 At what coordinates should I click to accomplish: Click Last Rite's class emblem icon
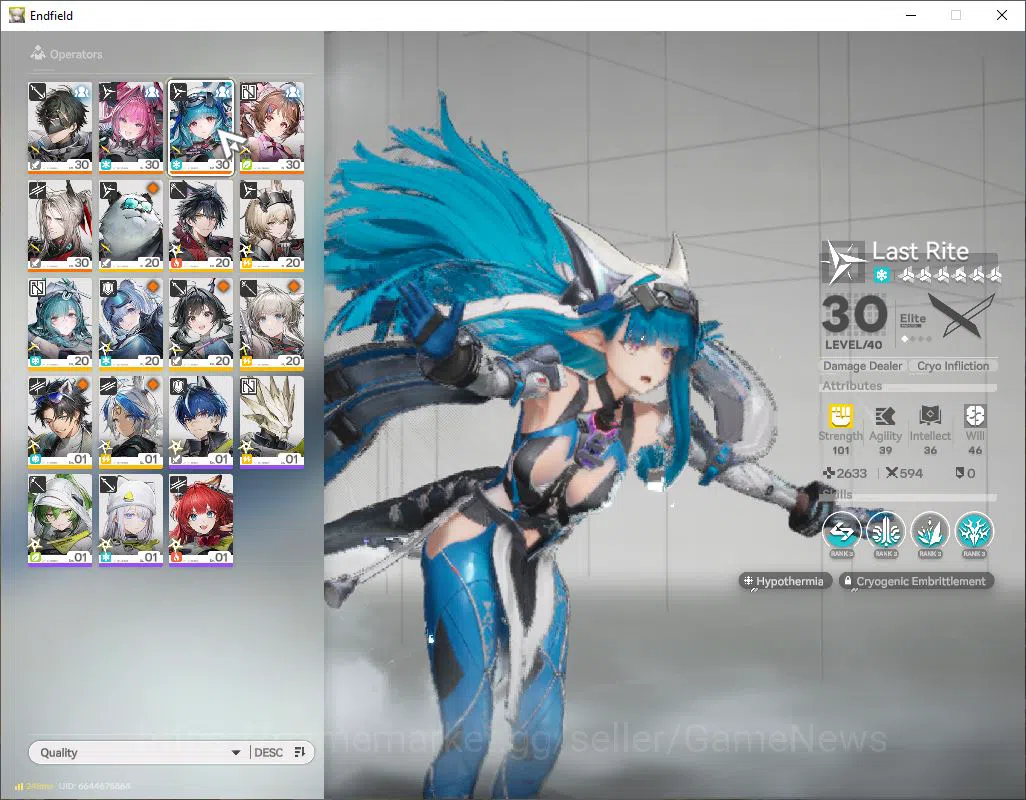tap(843, 262)
